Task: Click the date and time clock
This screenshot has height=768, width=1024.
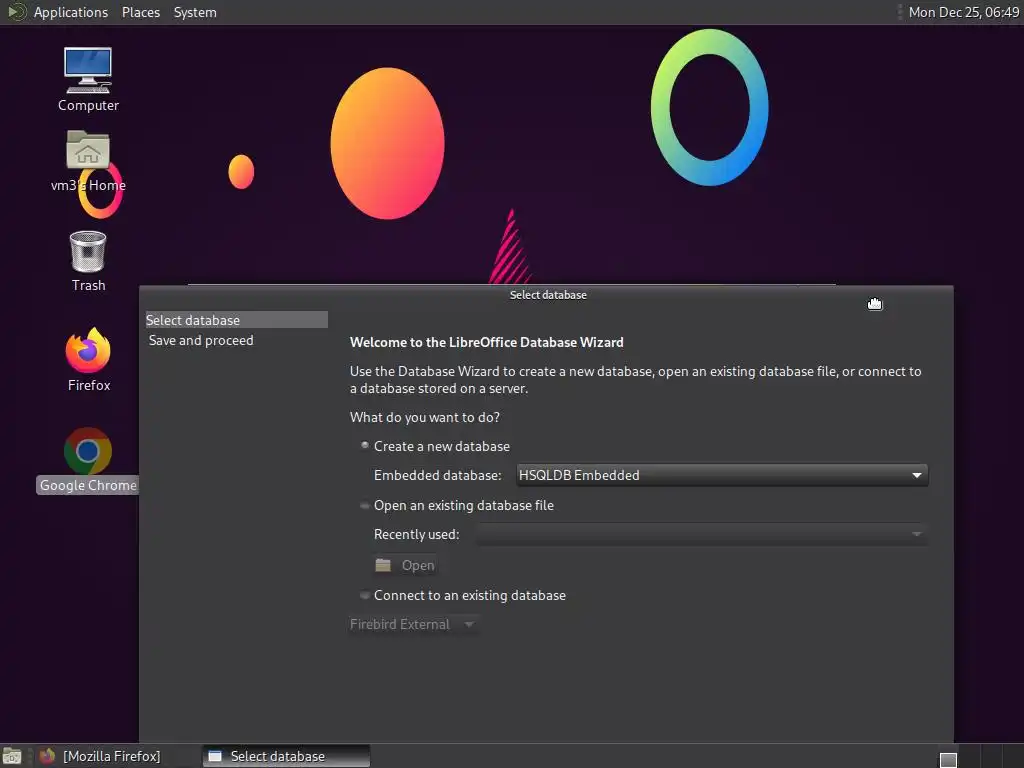Action: [x=964, y=12]
